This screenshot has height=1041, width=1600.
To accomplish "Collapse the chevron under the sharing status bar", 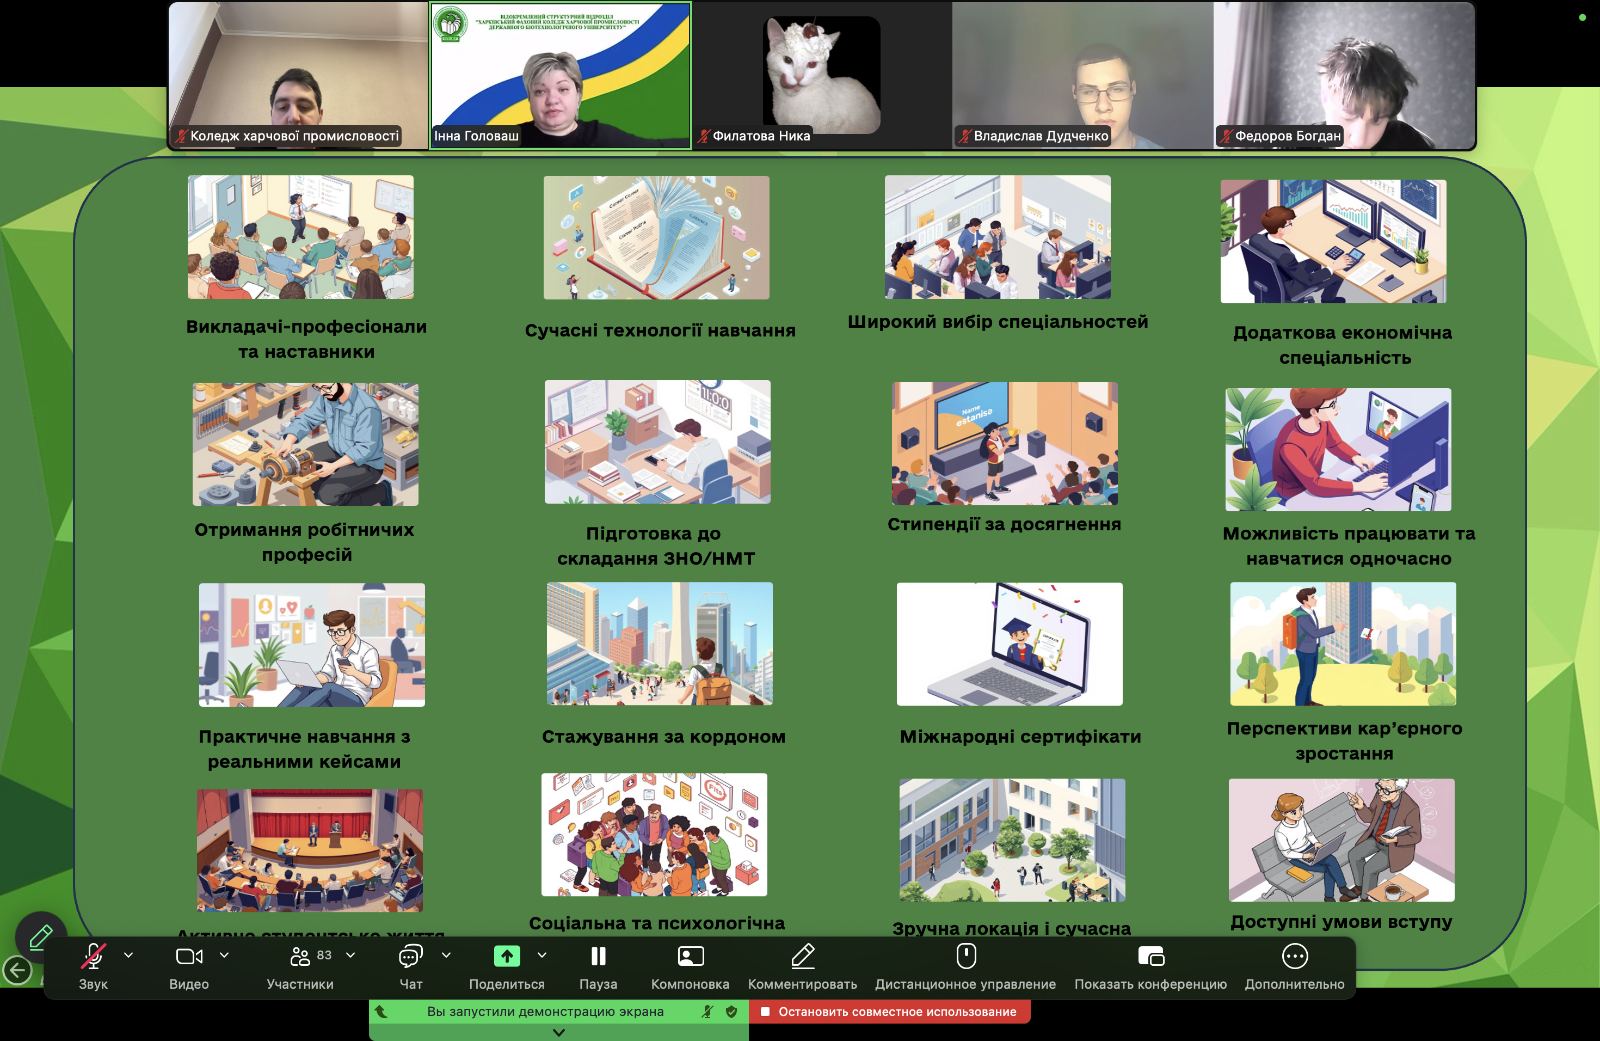I will [x=558, y=1033].
